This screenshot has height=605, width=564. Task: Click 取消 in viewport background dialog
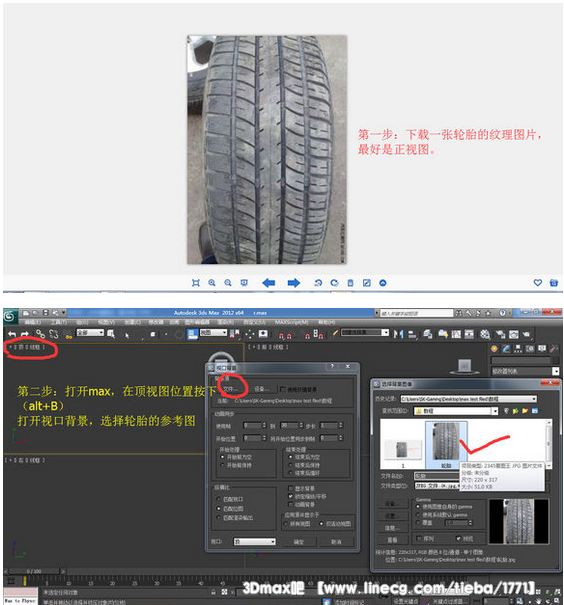(x=336, y=542)
